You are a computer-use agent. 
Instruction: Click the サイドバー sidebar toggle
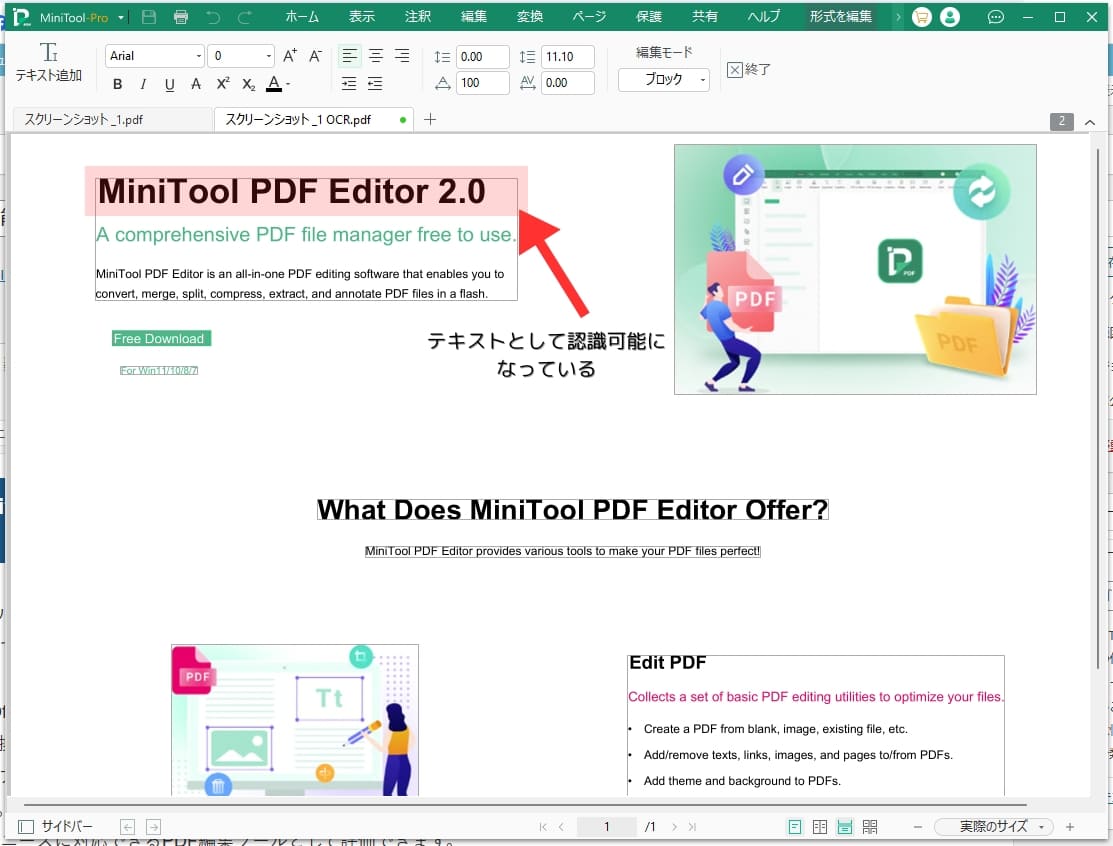[55, 826]
